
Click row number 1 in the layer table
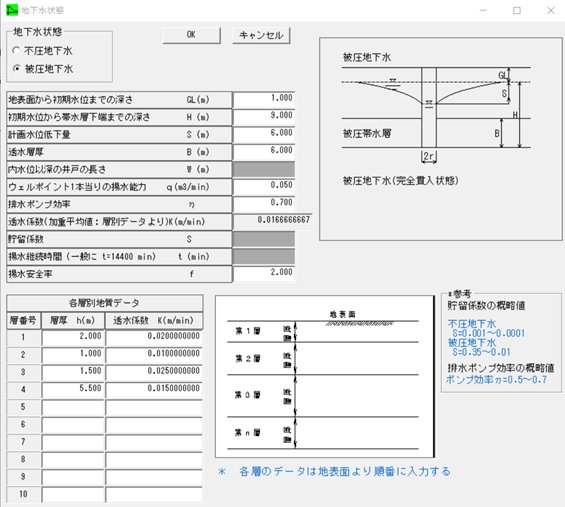23,338
